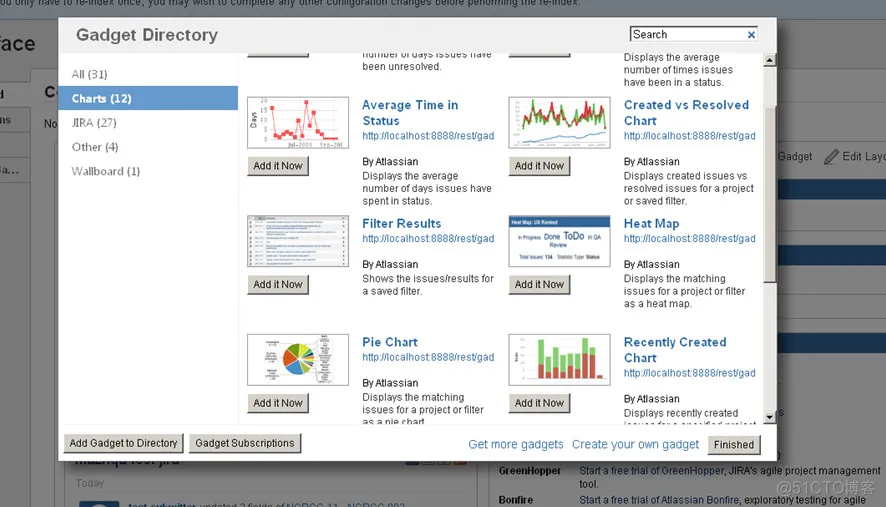Open the Recently Created Chart title link
Image resolution: width=886 pixels, height=507 pixels.
point(675,350)
